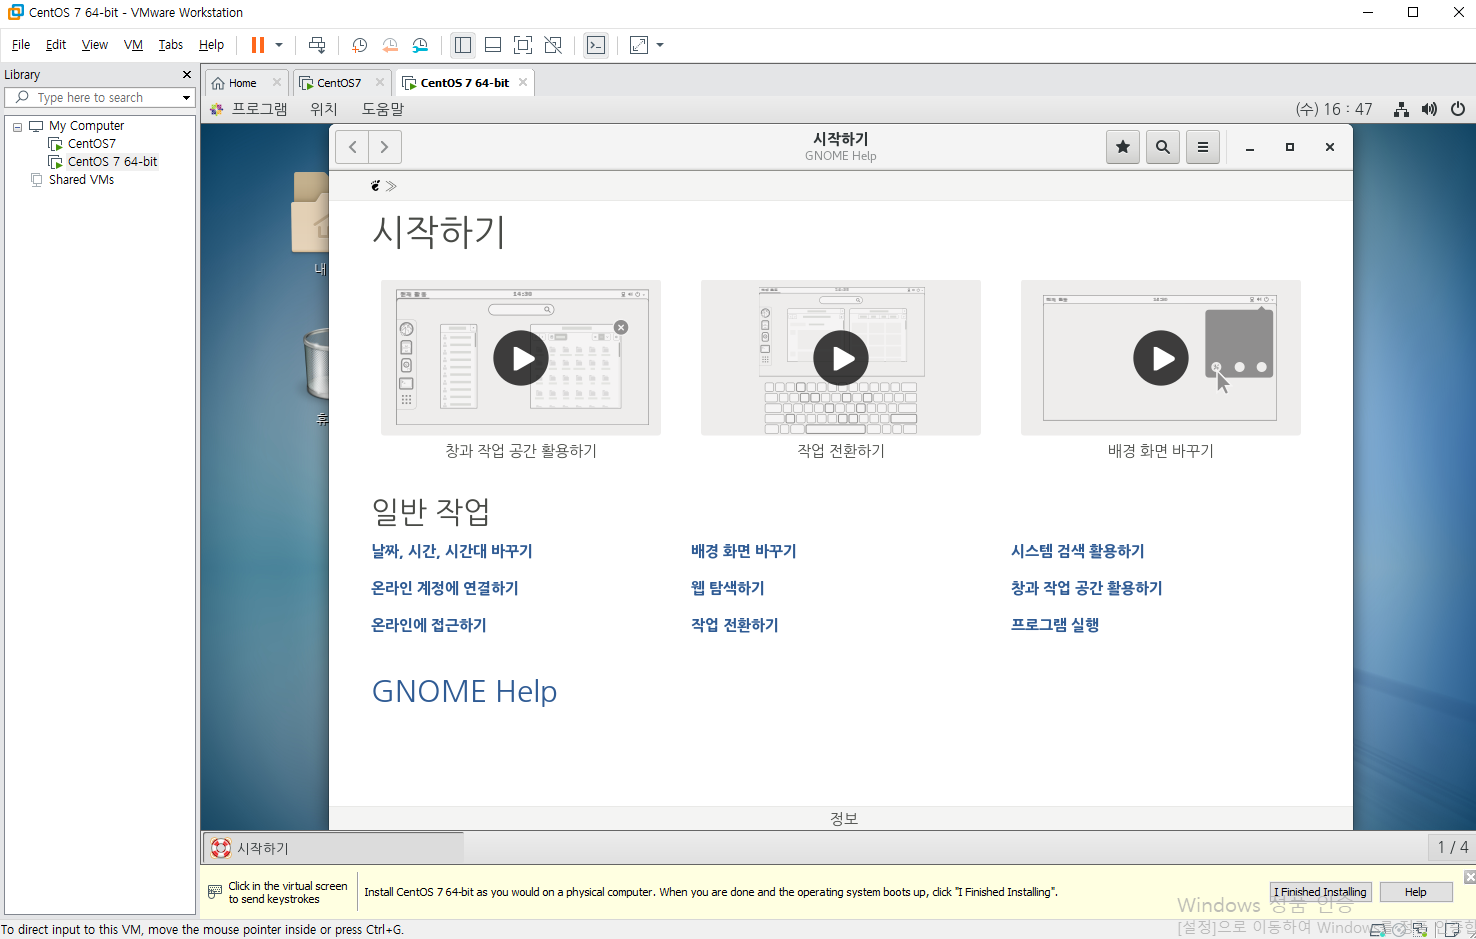Image resolution: width=1476 pixels, height=939 pixels.
Task: Close the Library panel
Action: tap(186, 75)
